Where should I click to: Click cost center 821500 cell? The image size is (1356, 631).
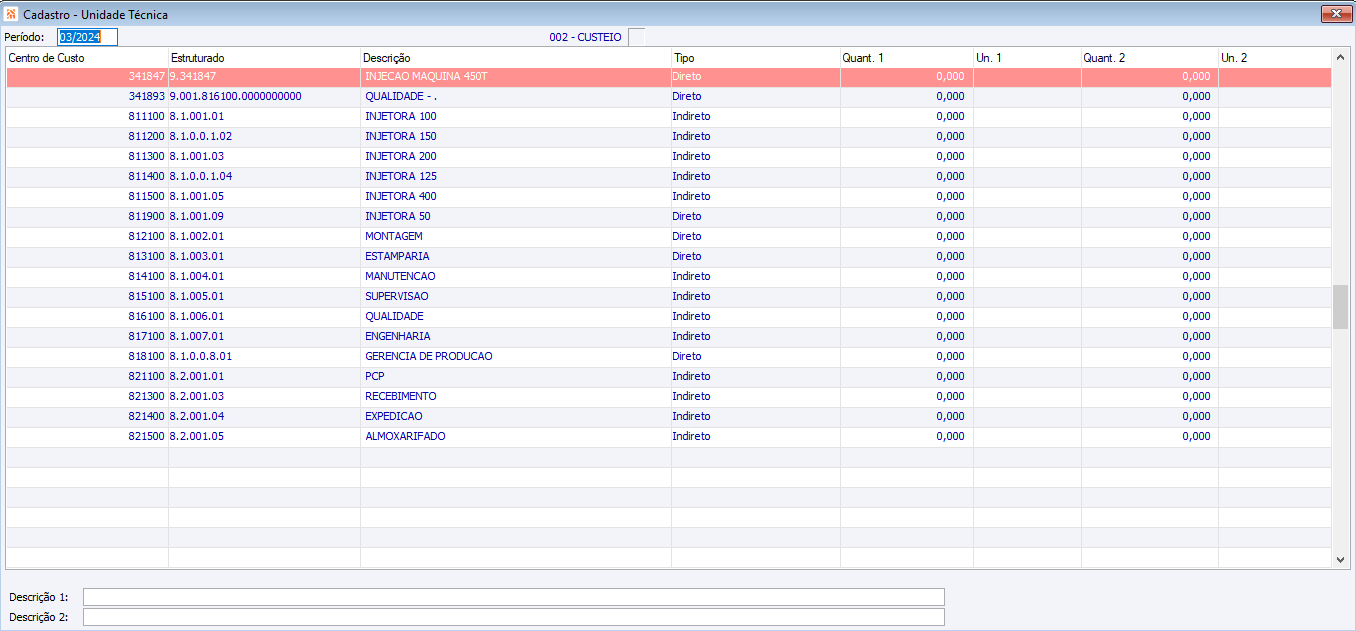[x=87, y=437]
